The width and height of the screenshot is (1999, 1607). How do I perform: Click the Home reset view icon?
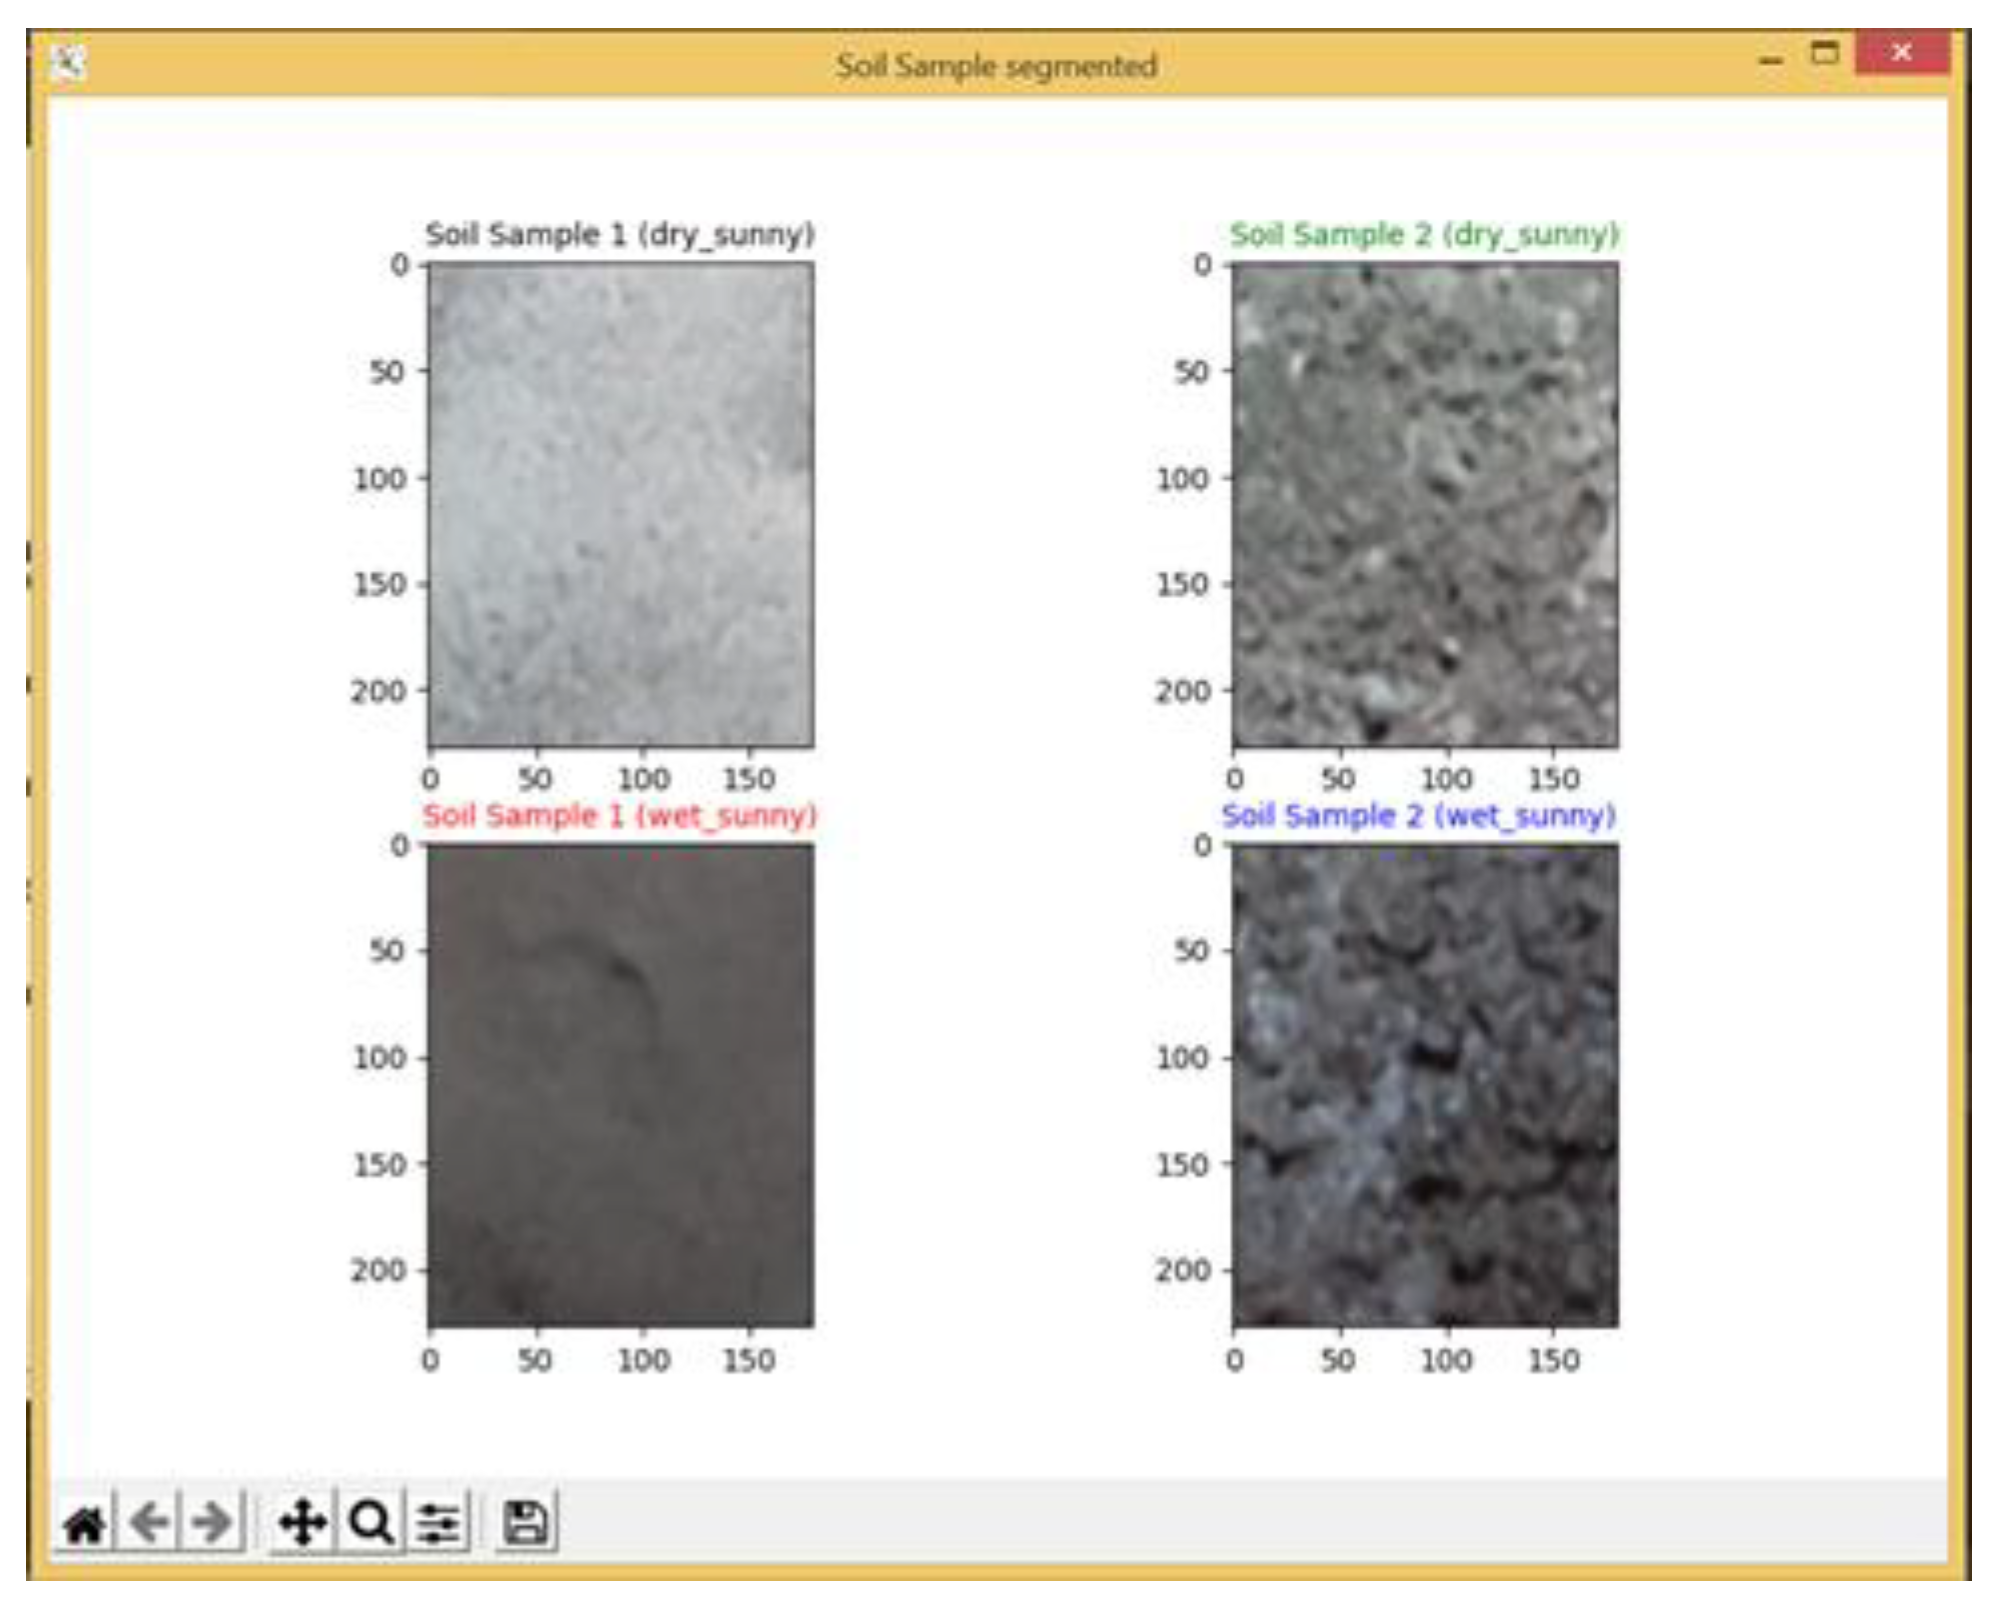(84, 1524)
